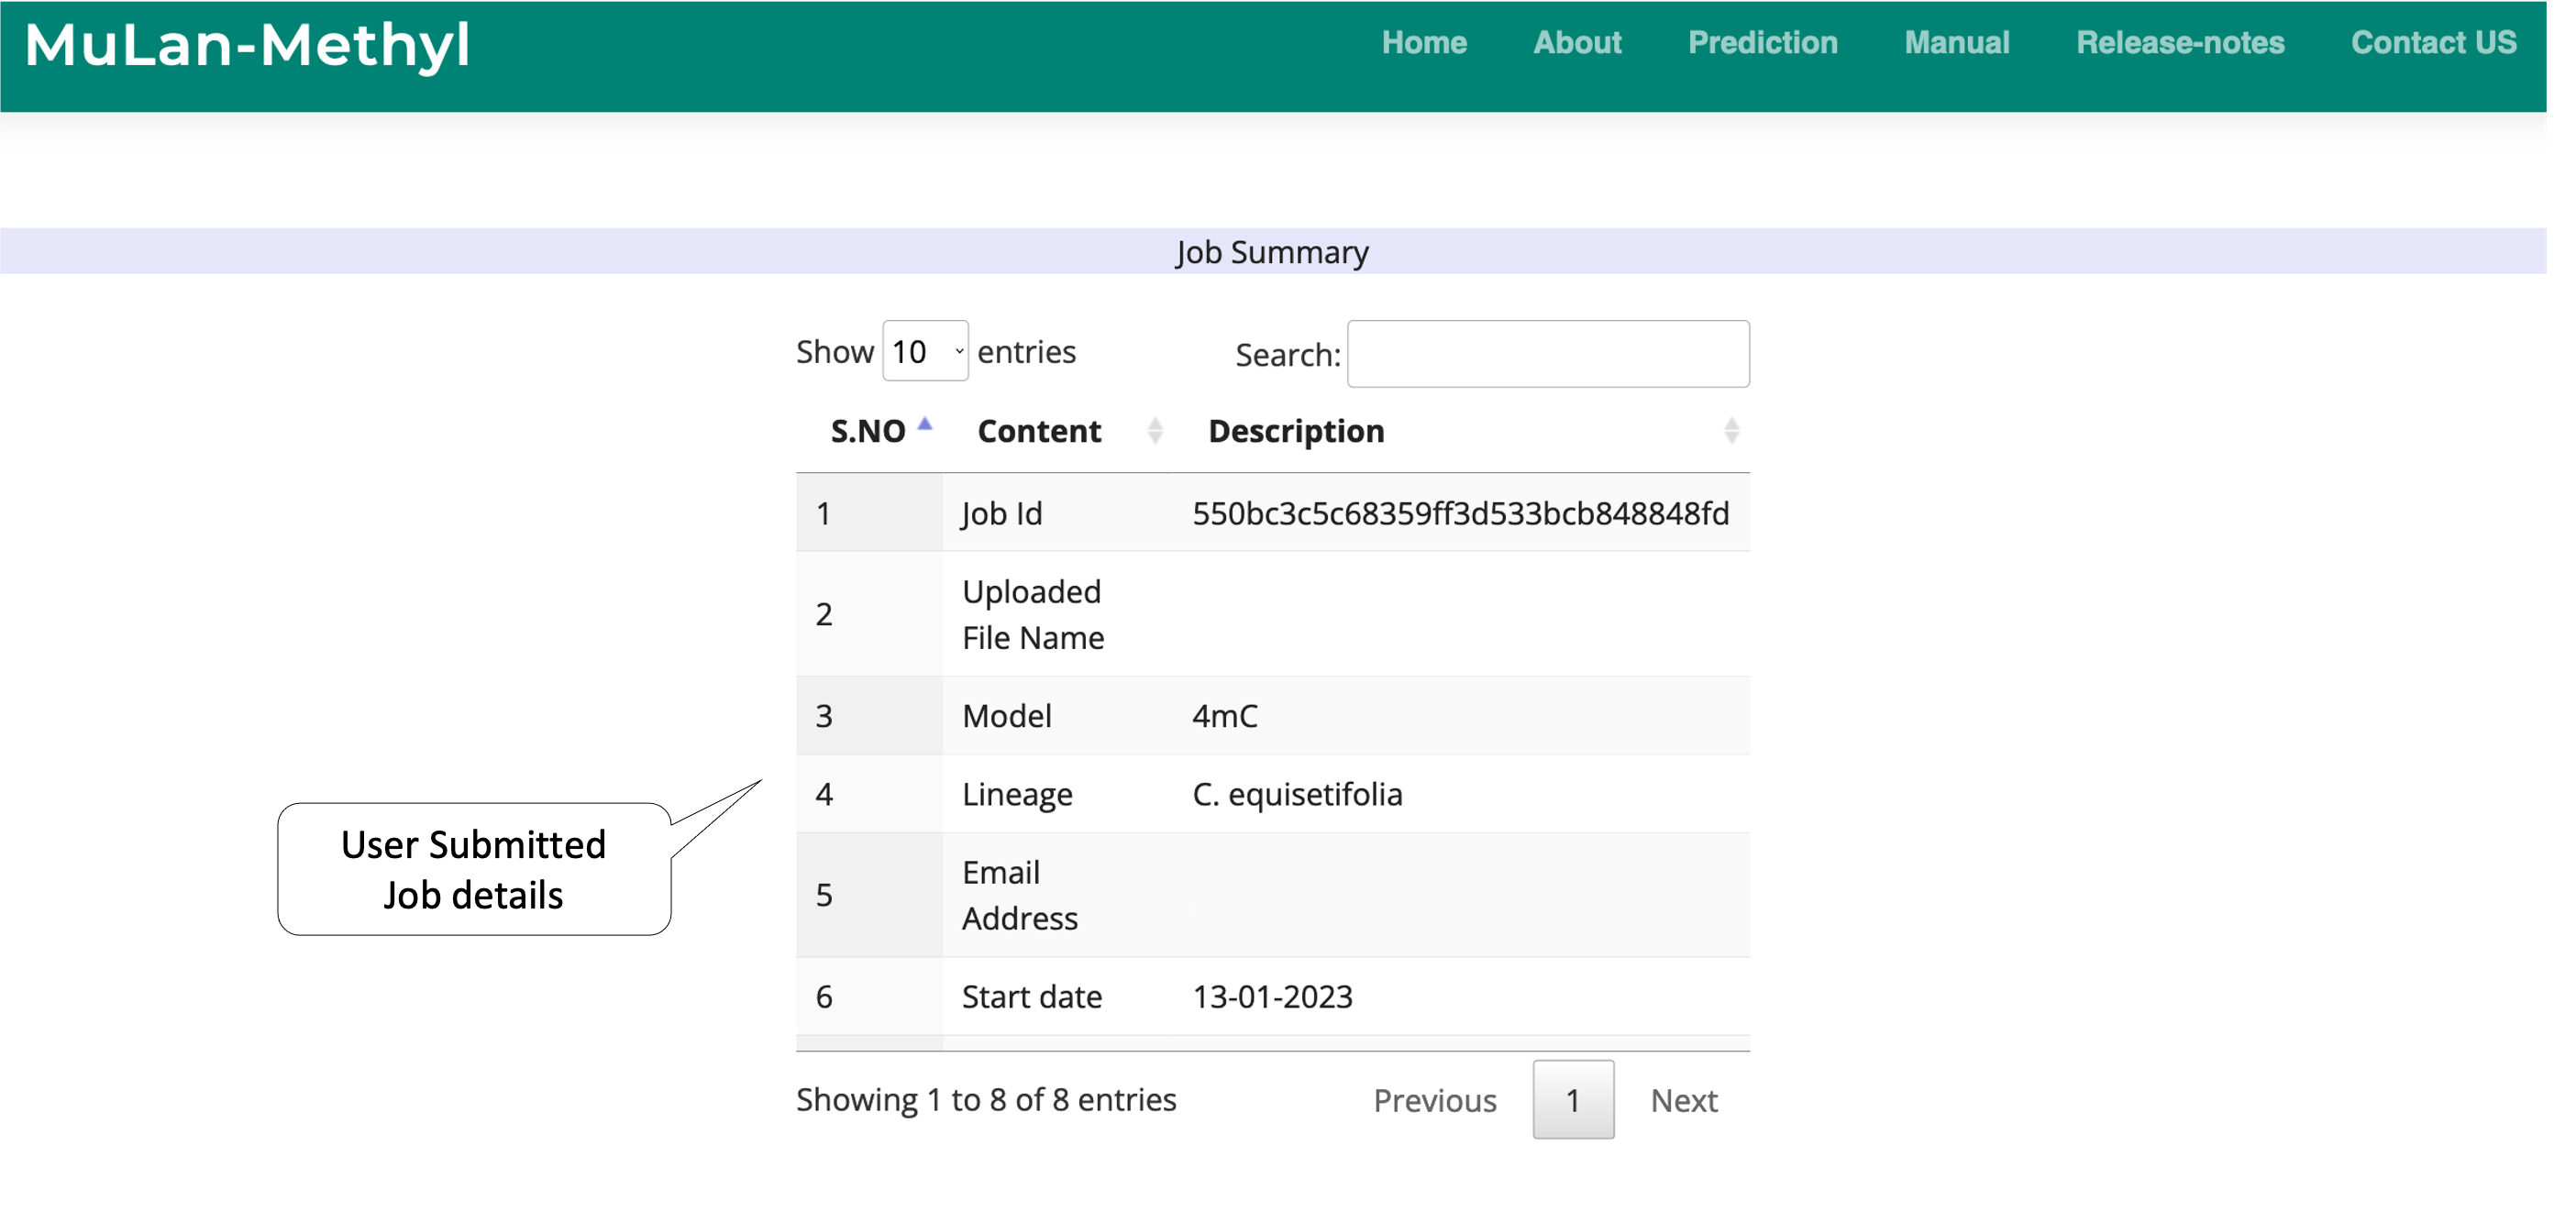Click serial number 3 cell

(869, 716)
